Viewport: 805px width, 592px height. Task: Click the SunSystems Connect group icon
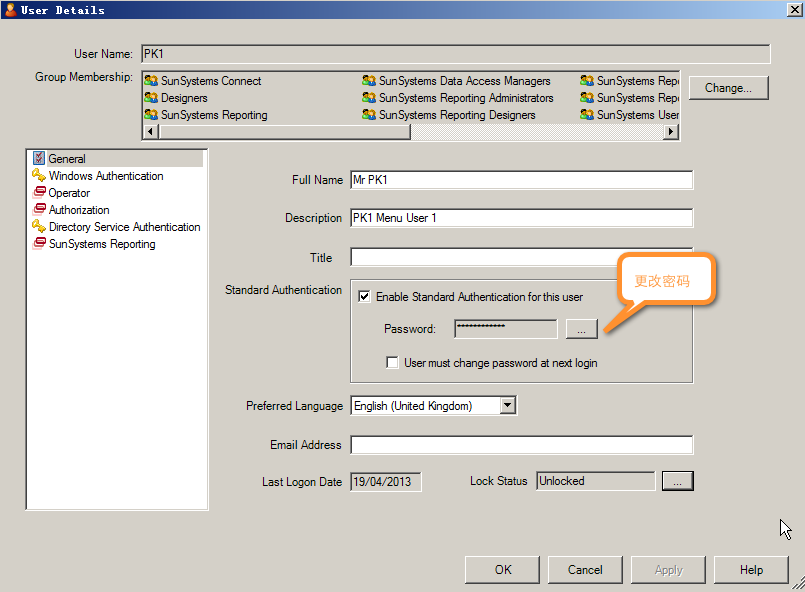coord(151,81)
